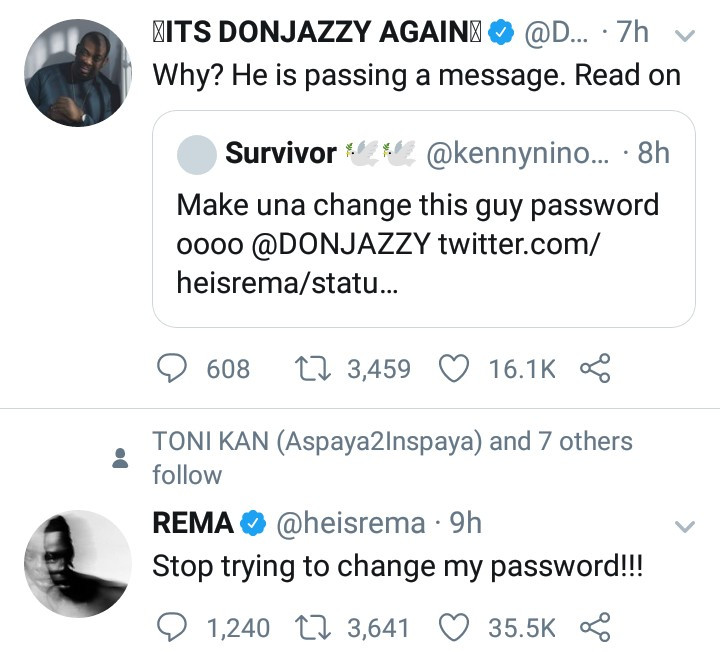Share REMA's password tweet
The height and width of the screenshot is (652, 720).
[x=595, y=627]
